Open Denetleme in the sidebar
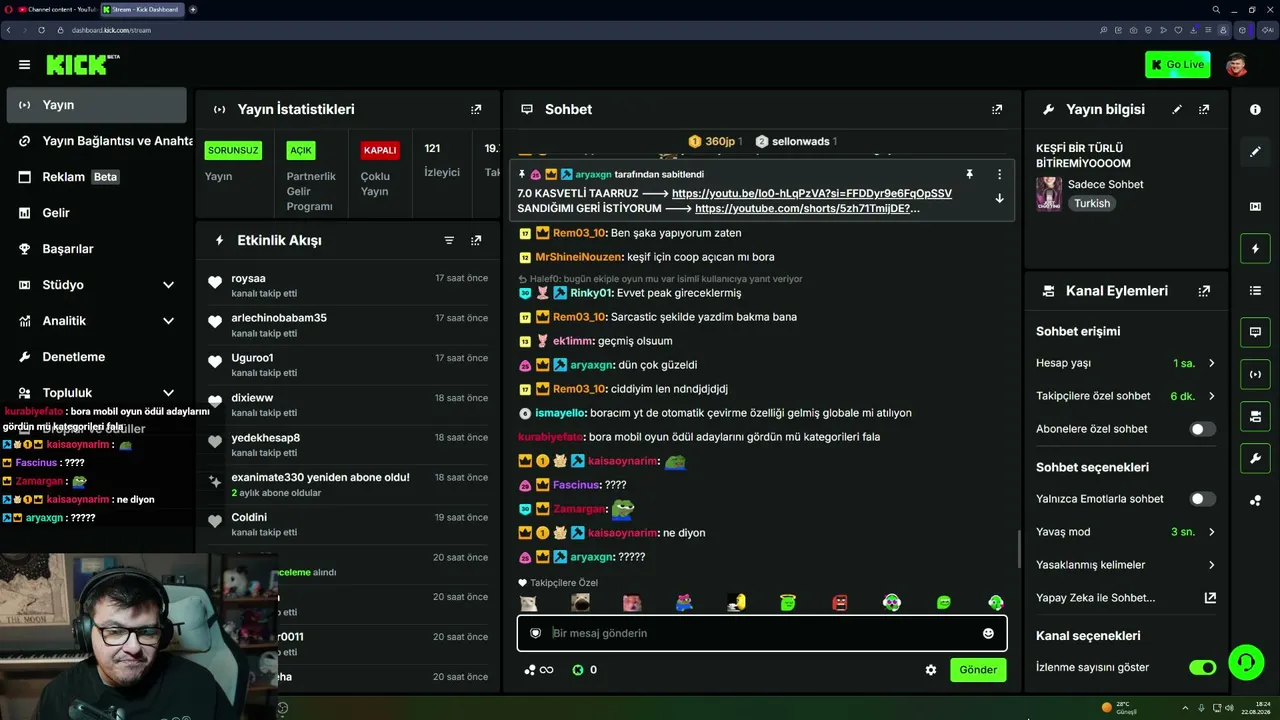 (x=97, y=357)
